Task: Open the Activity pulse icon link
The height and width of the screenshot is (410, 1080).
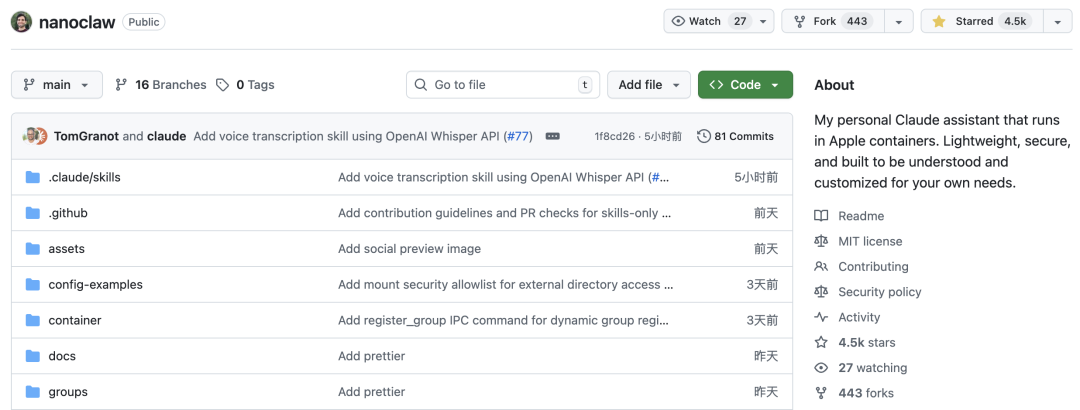Action: (821, 317)
